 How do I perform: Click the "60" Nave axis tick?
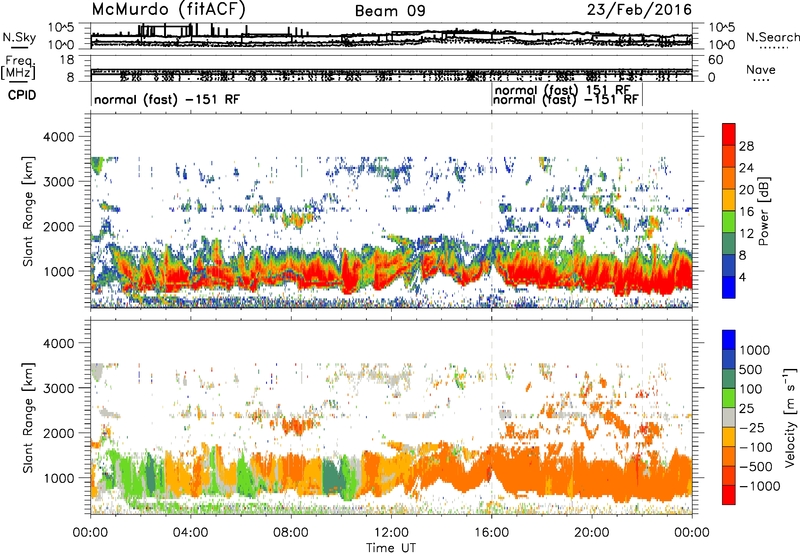tap(716, 60)
